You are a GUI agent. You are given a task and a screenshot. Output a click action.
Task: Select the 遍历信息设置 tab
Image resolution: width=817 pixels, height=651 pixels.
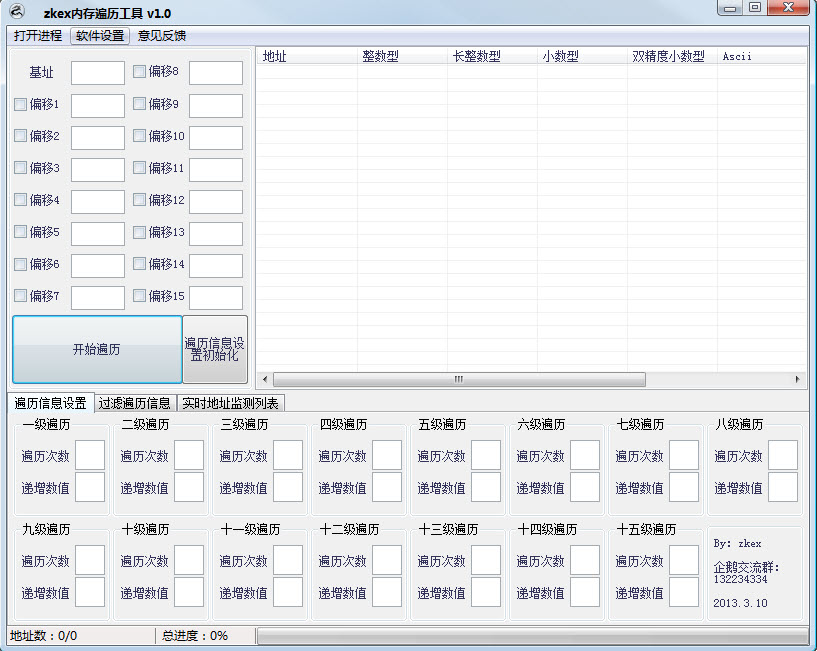50,404
